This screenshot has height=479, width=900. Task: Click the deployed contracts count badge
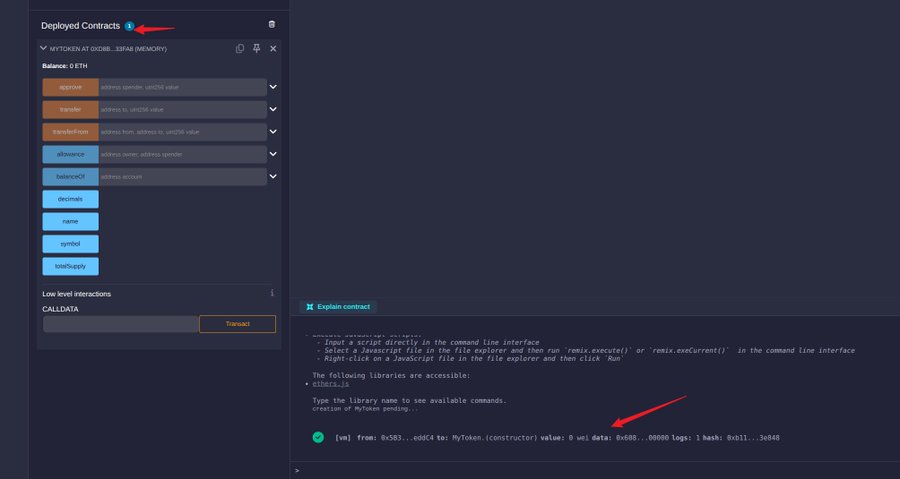pyautogui.click(x=130, y=26)
